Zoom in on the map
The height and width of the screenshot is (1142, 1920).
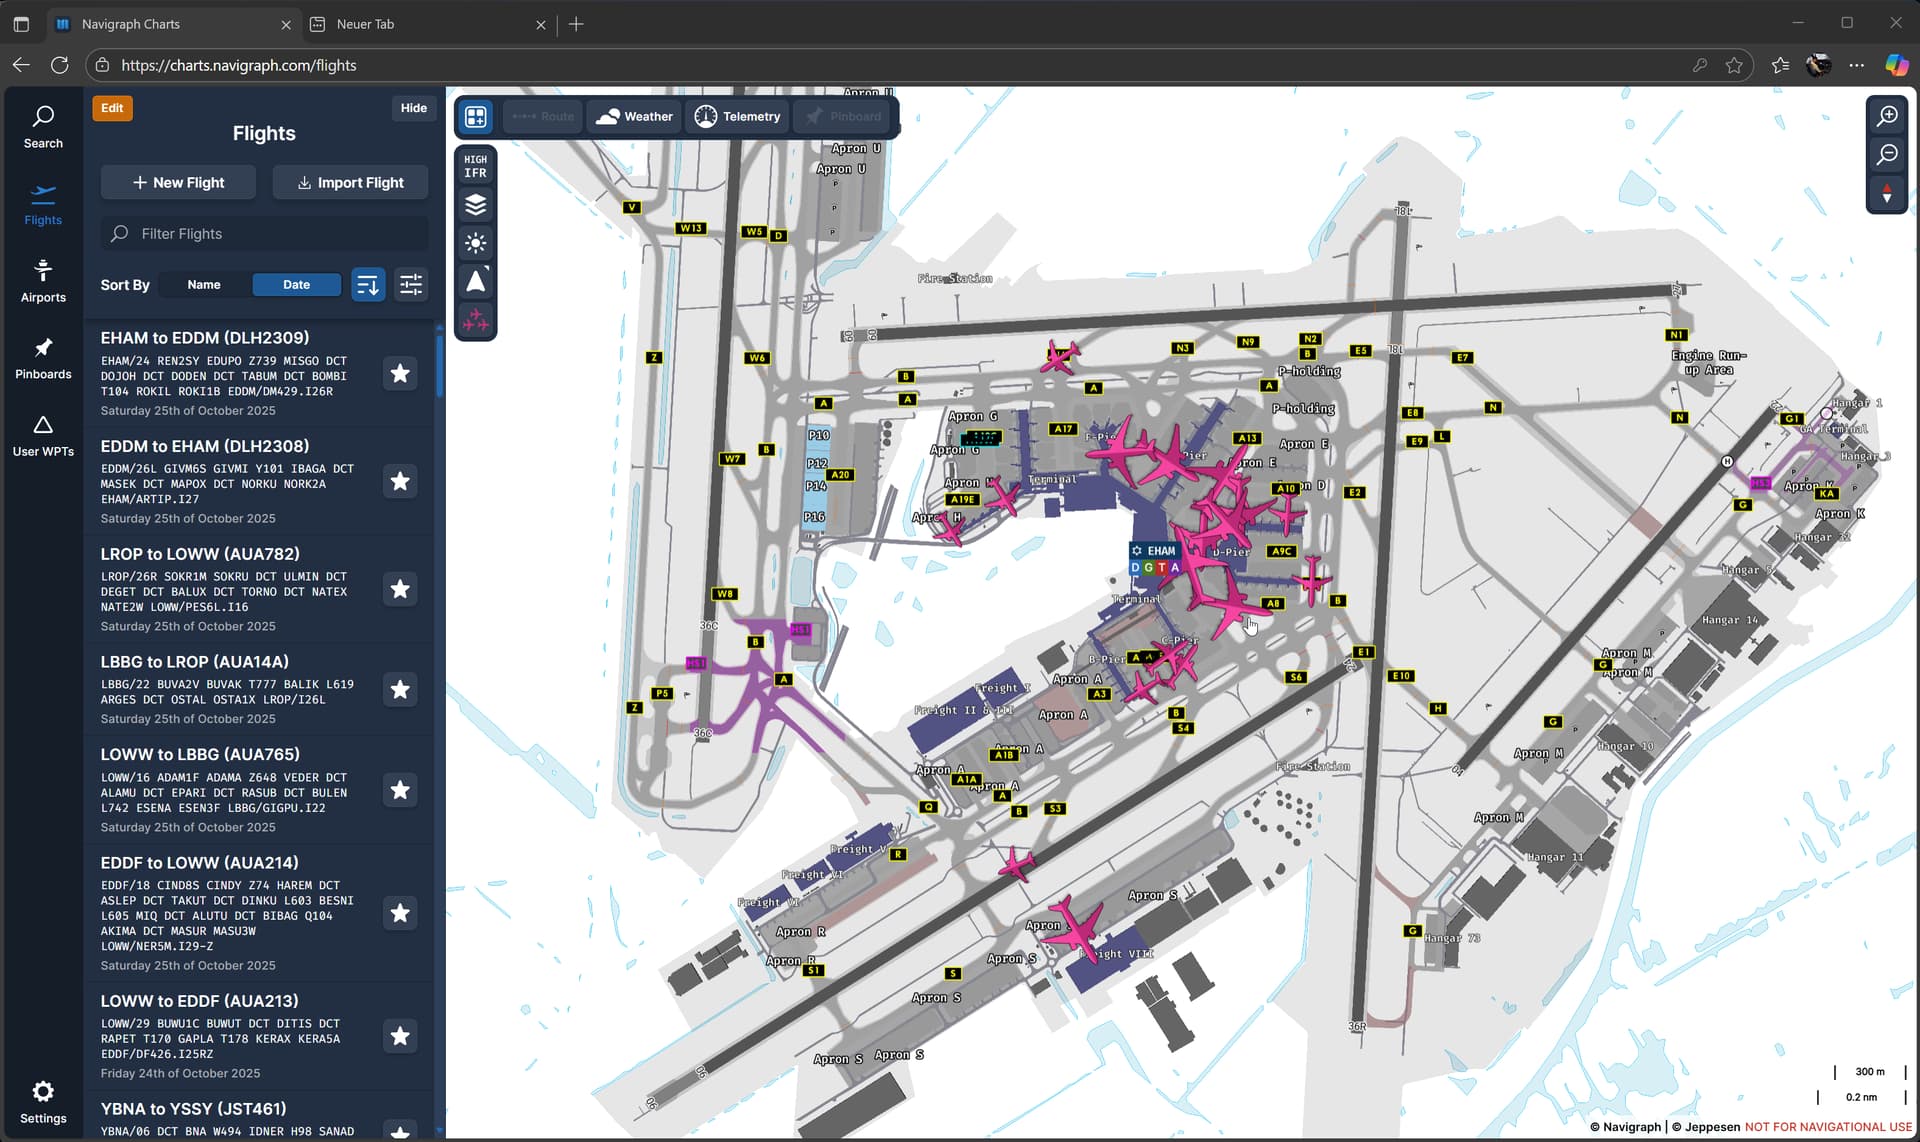click(x=1887, y=117)
